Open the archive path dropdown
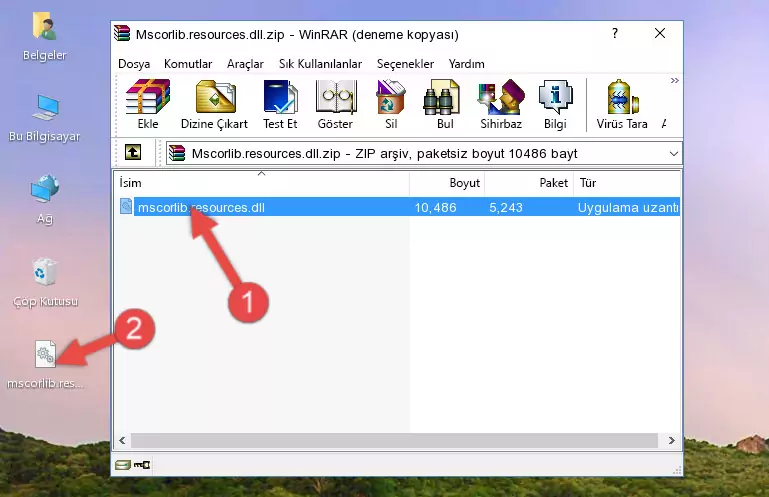The width and height of the screenshot is (769, 497). (x=674, y=154)
